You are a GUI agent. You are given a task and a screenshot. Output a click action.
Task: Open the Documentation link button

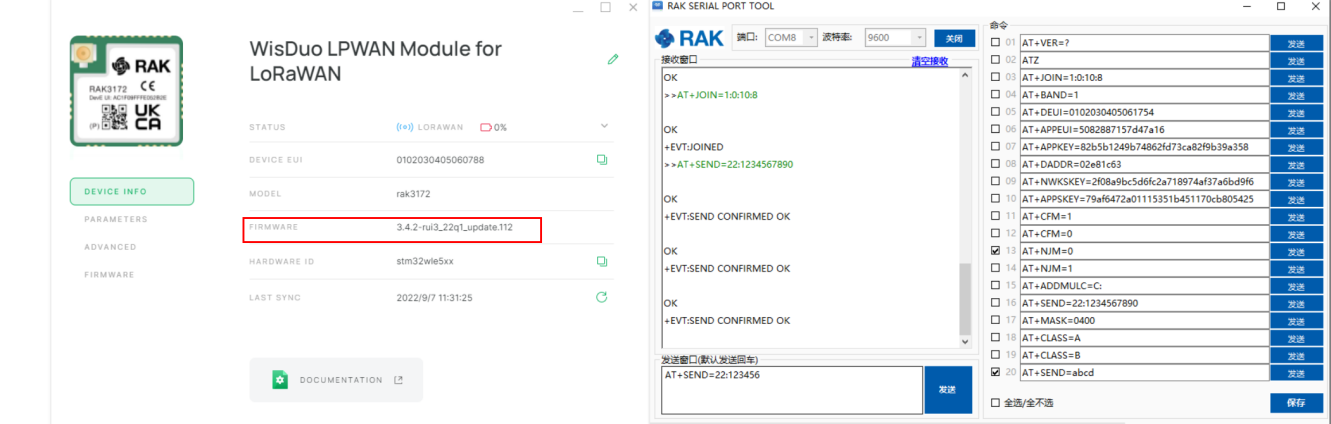336,380
